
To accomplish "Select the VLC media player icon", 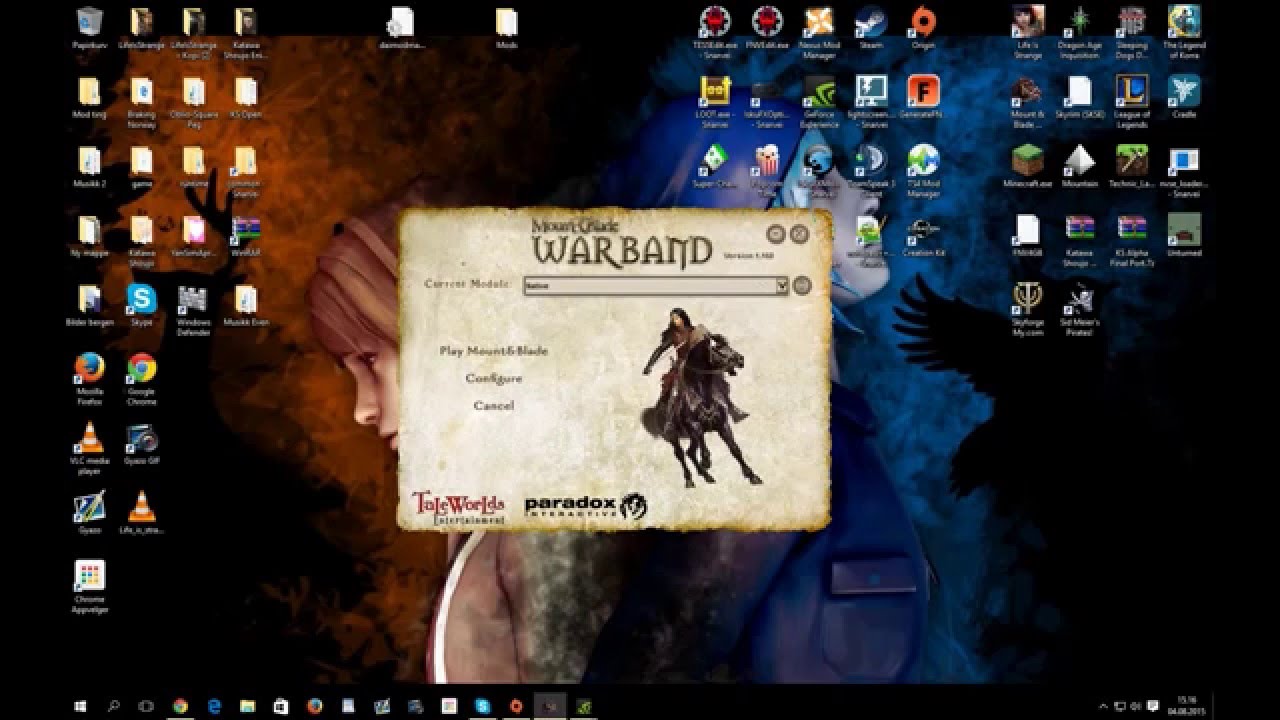I will pos(89,448).
